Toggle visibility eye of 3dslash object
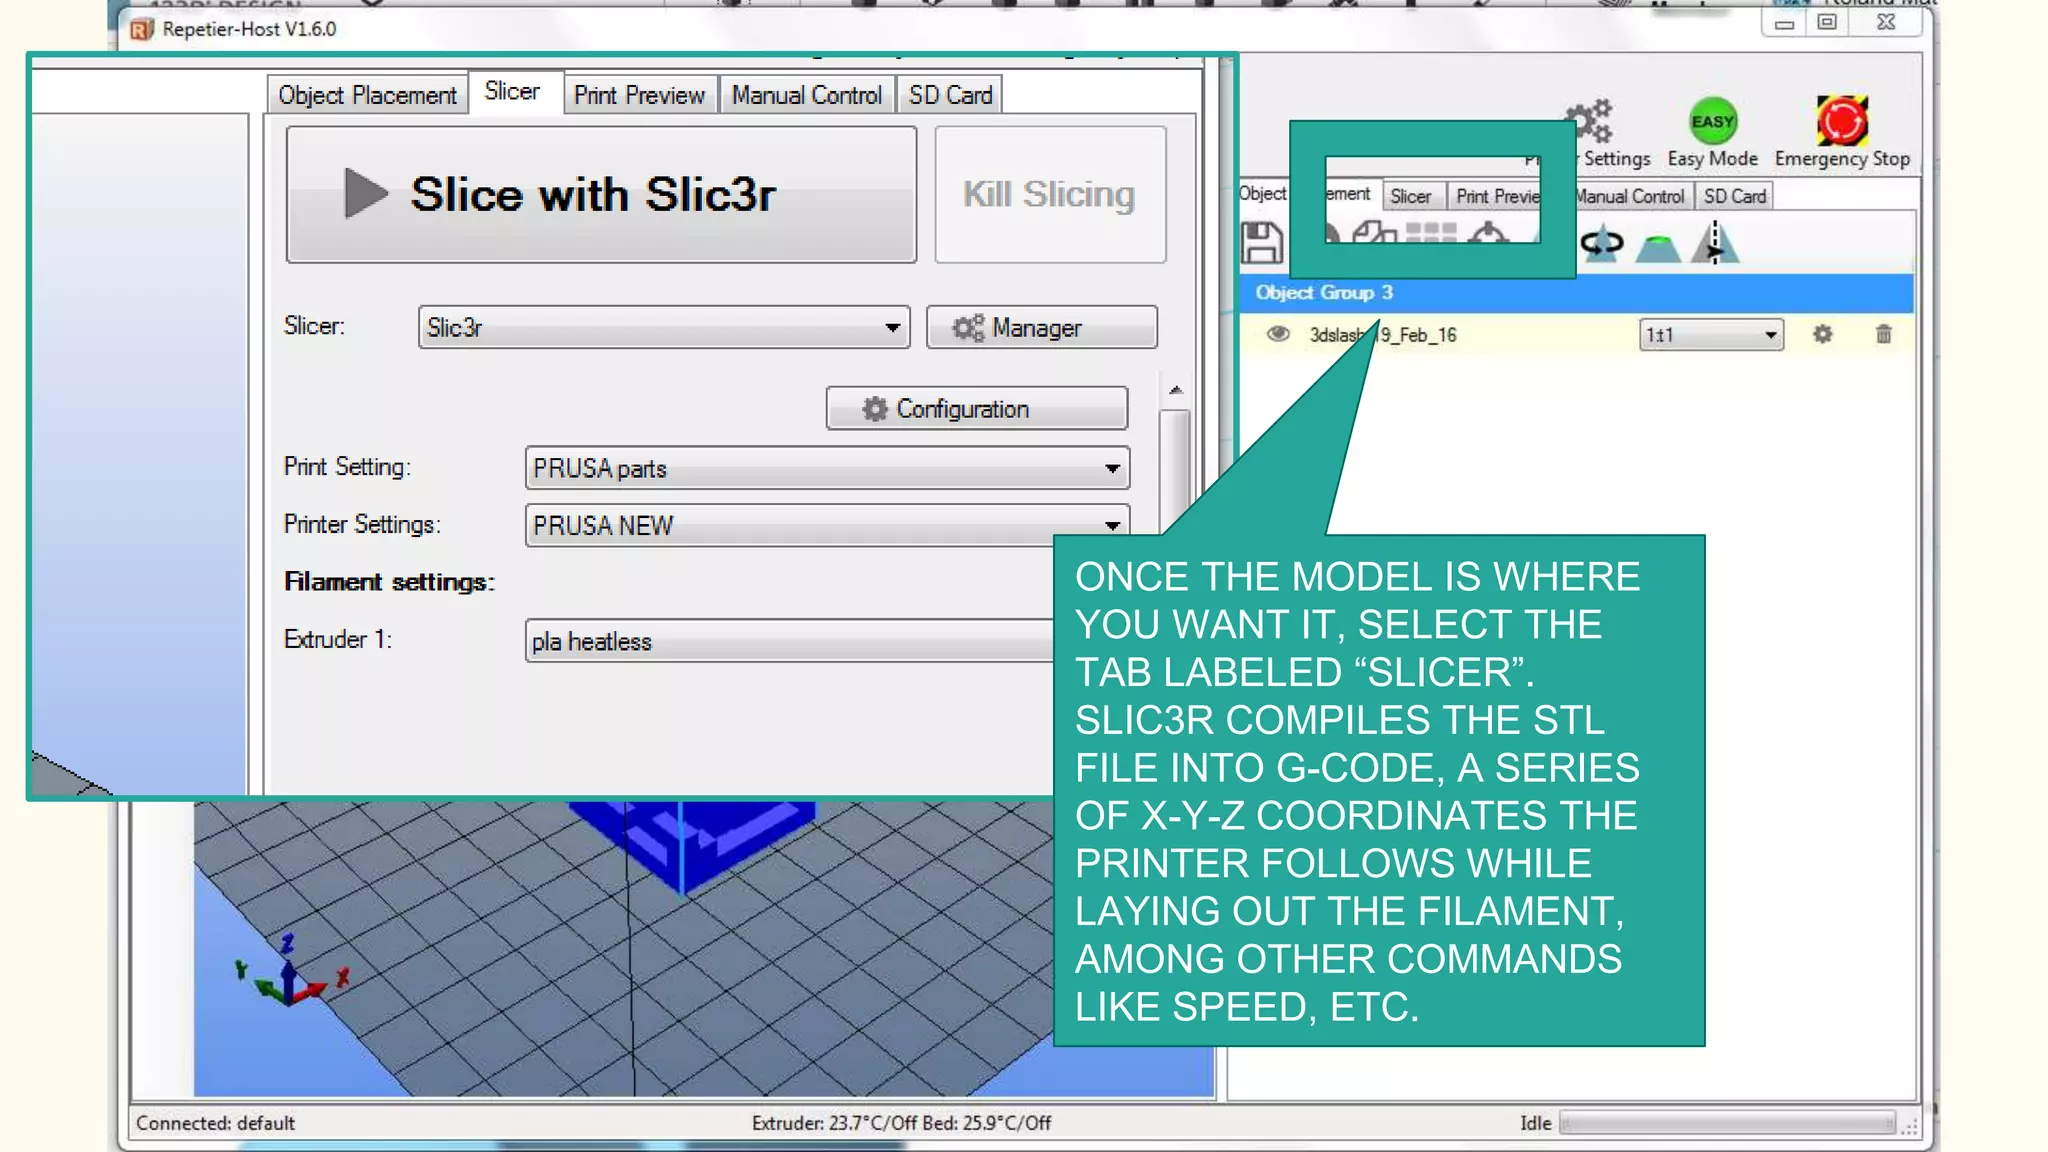The height and width of the screenshot is (1152, 2048). pos(1277,334)
